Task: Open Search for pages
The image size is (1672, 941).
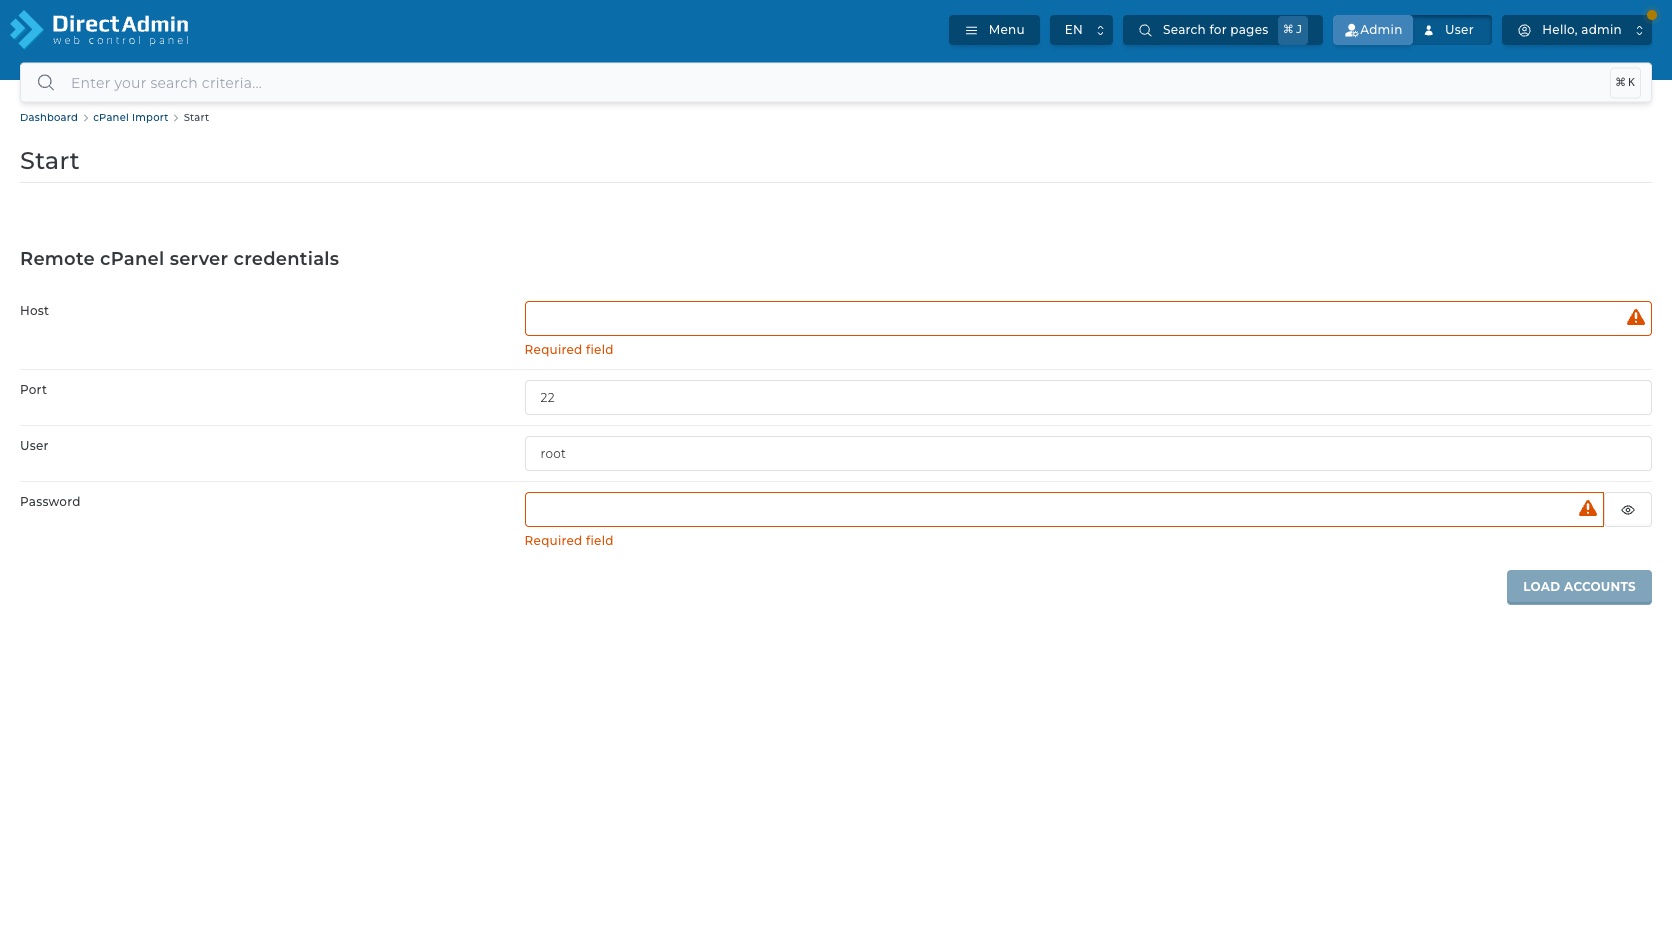Action: (1222, 30)
